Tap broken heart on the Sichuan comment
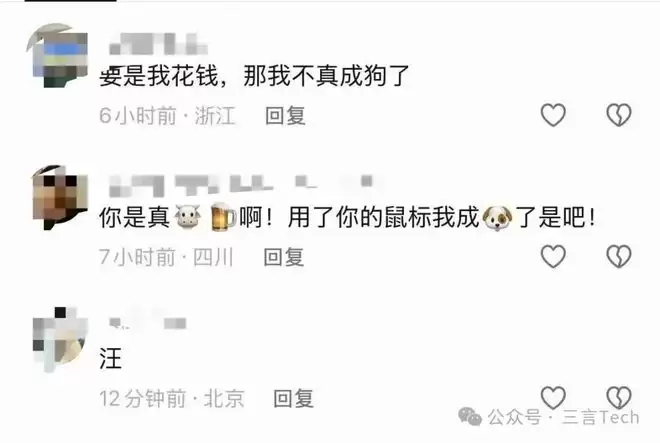Screen dimensions: 660x443 point(619,256)
